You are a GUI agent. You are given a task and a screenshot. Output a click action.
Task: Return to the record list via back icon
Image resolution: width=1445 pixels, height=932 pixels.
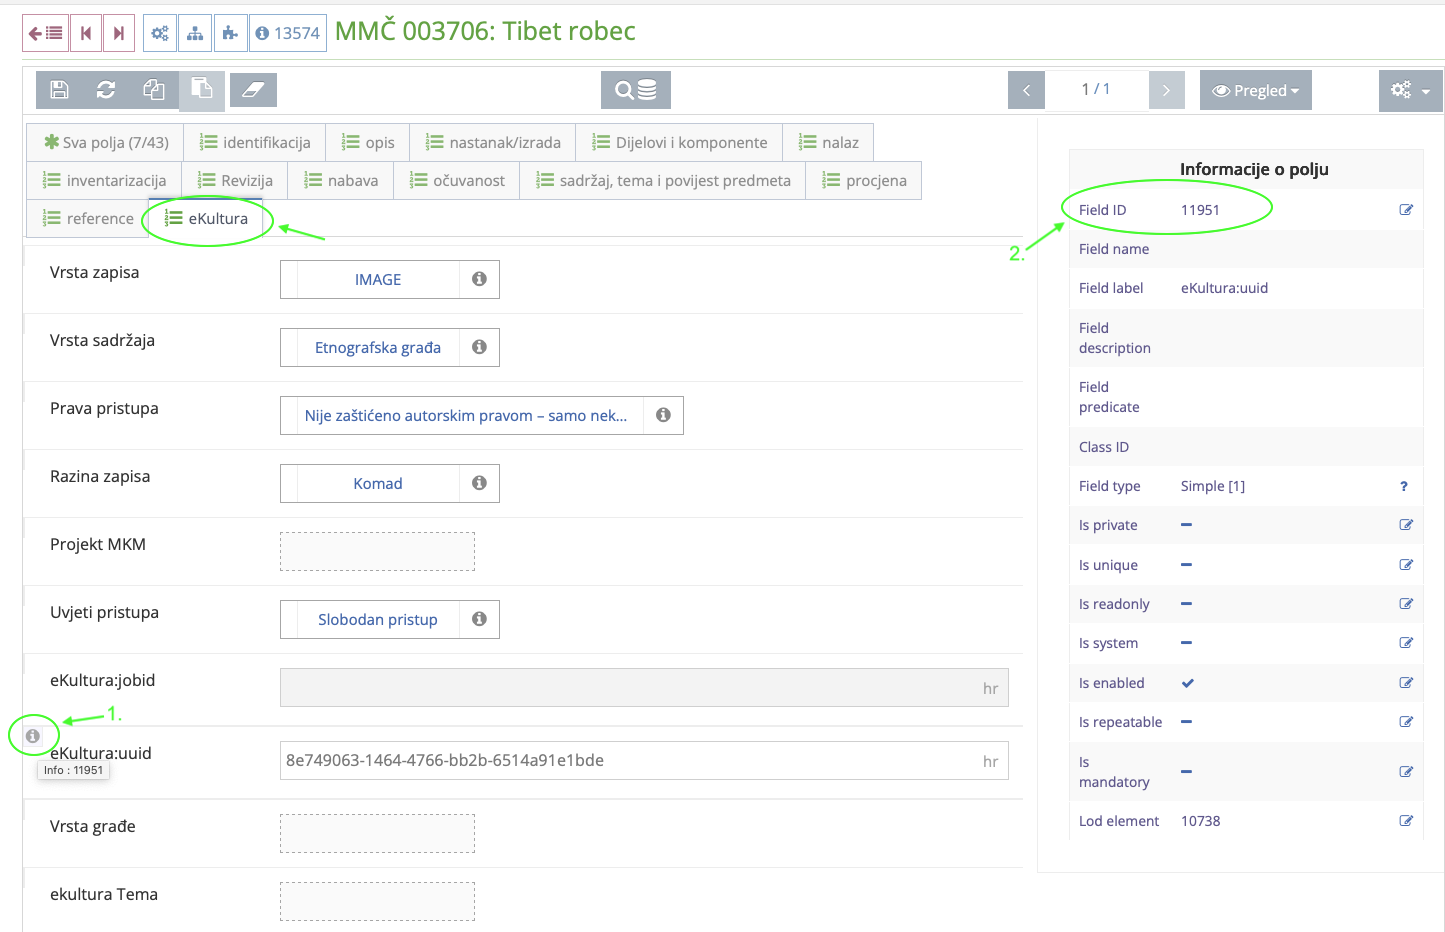44,32
